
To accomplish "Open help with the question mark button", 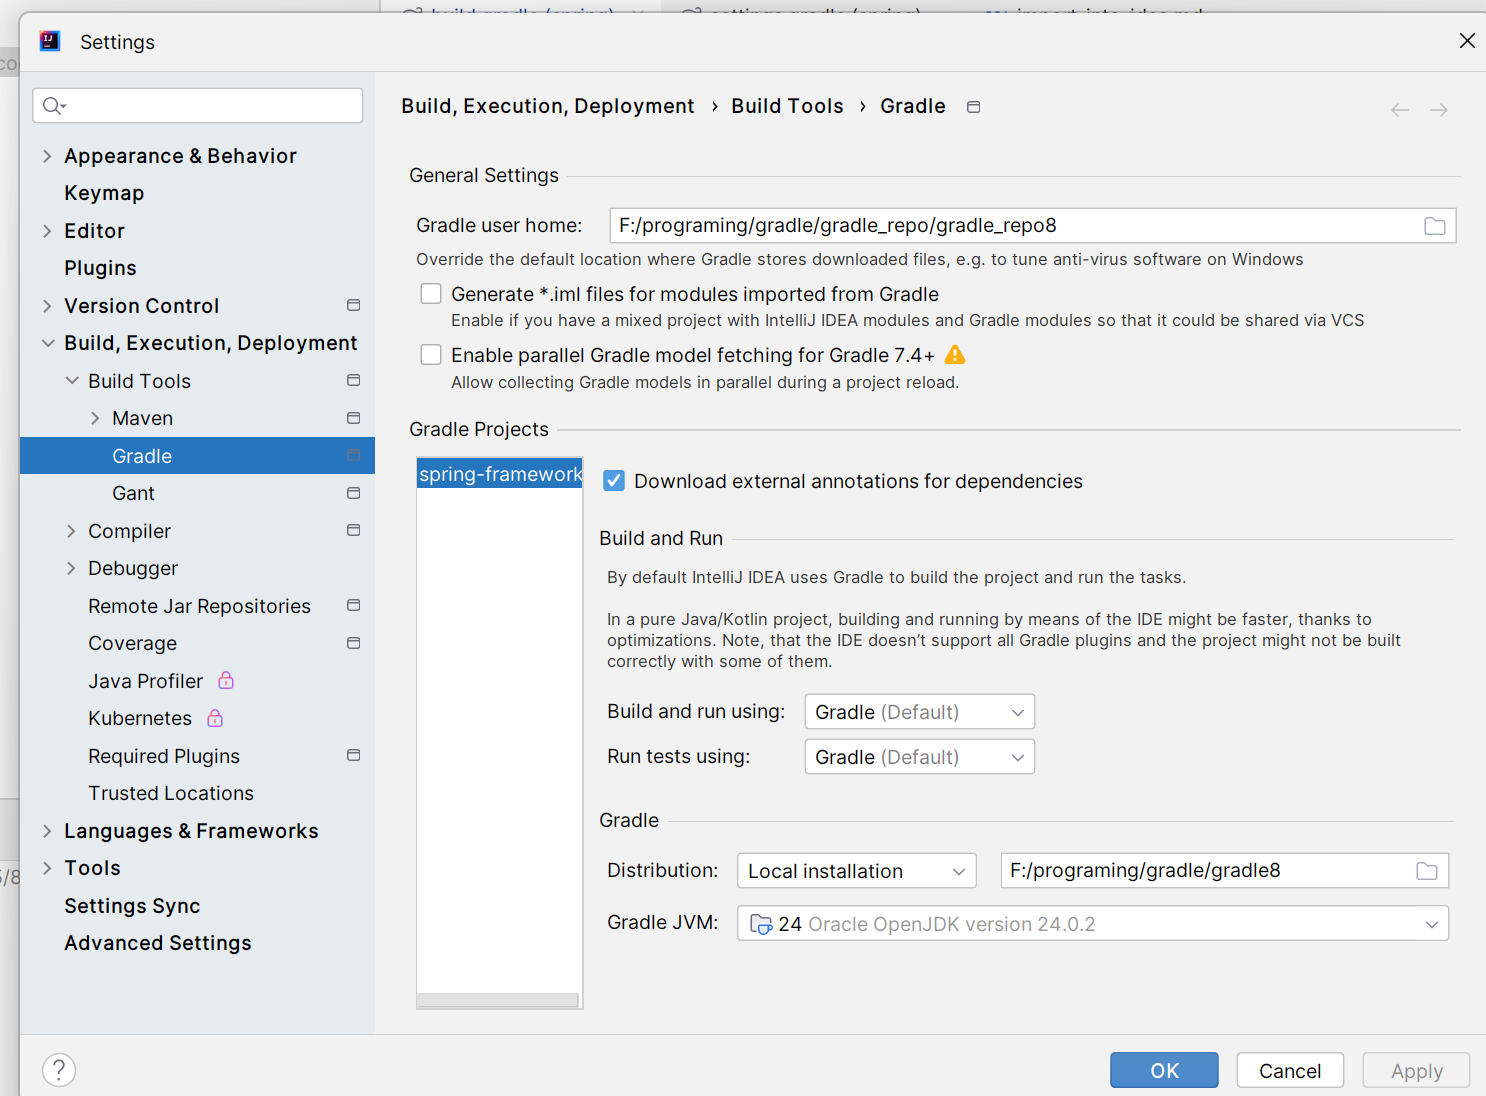I will pos(59,1070).
